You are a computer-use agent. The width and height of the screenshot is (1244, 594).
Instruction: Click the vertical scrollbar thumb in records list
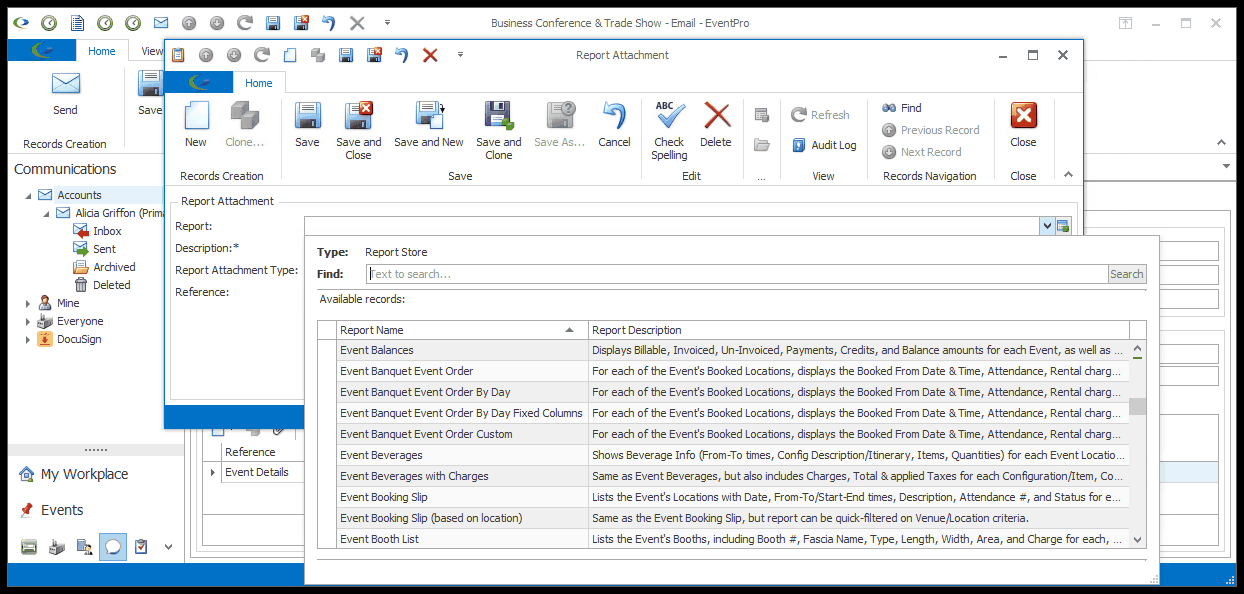click(x=1138, y=406)
